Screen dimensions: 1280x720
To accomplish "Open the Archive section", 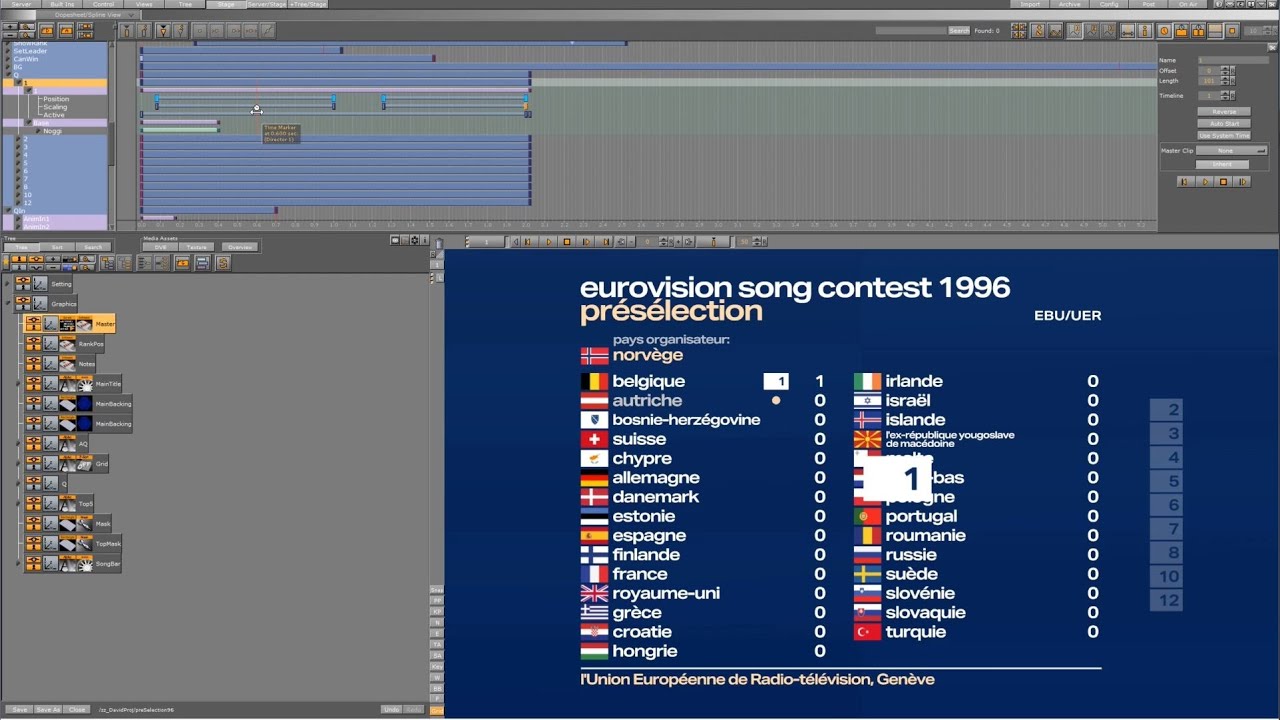I will click(1070, 4).
